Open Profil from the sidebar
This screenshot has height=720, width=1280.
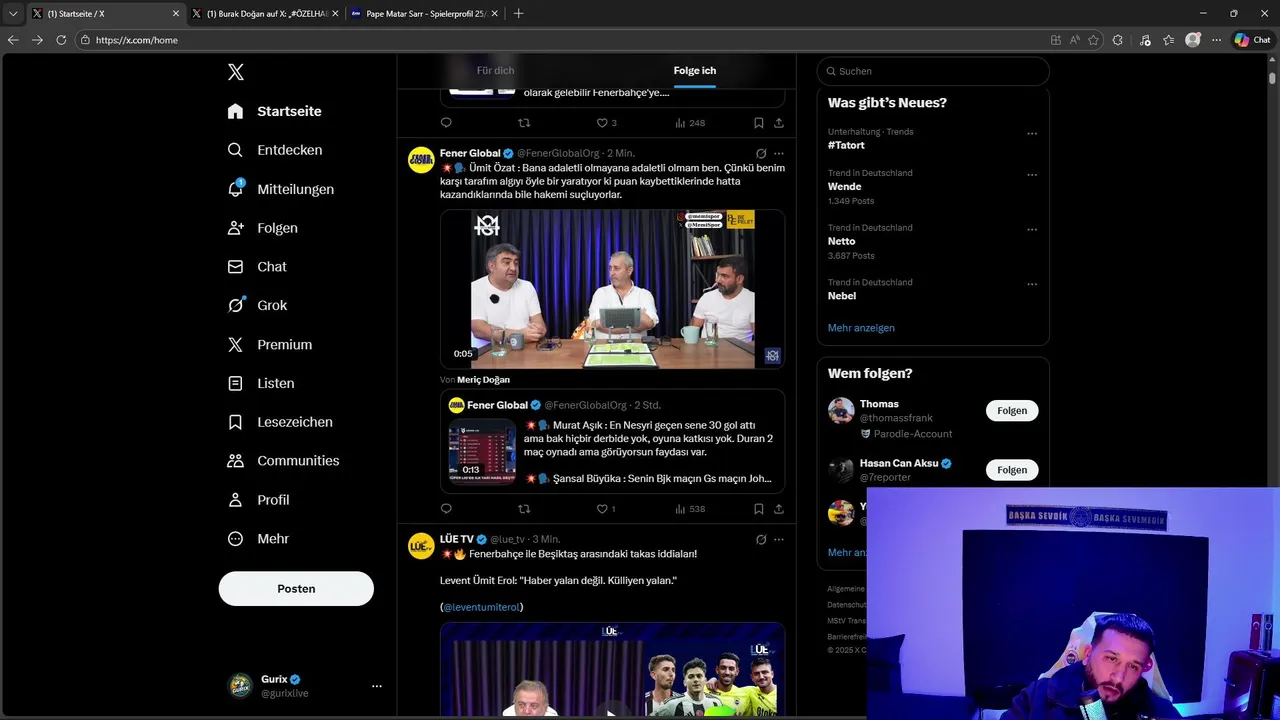(x=259, y=500)
